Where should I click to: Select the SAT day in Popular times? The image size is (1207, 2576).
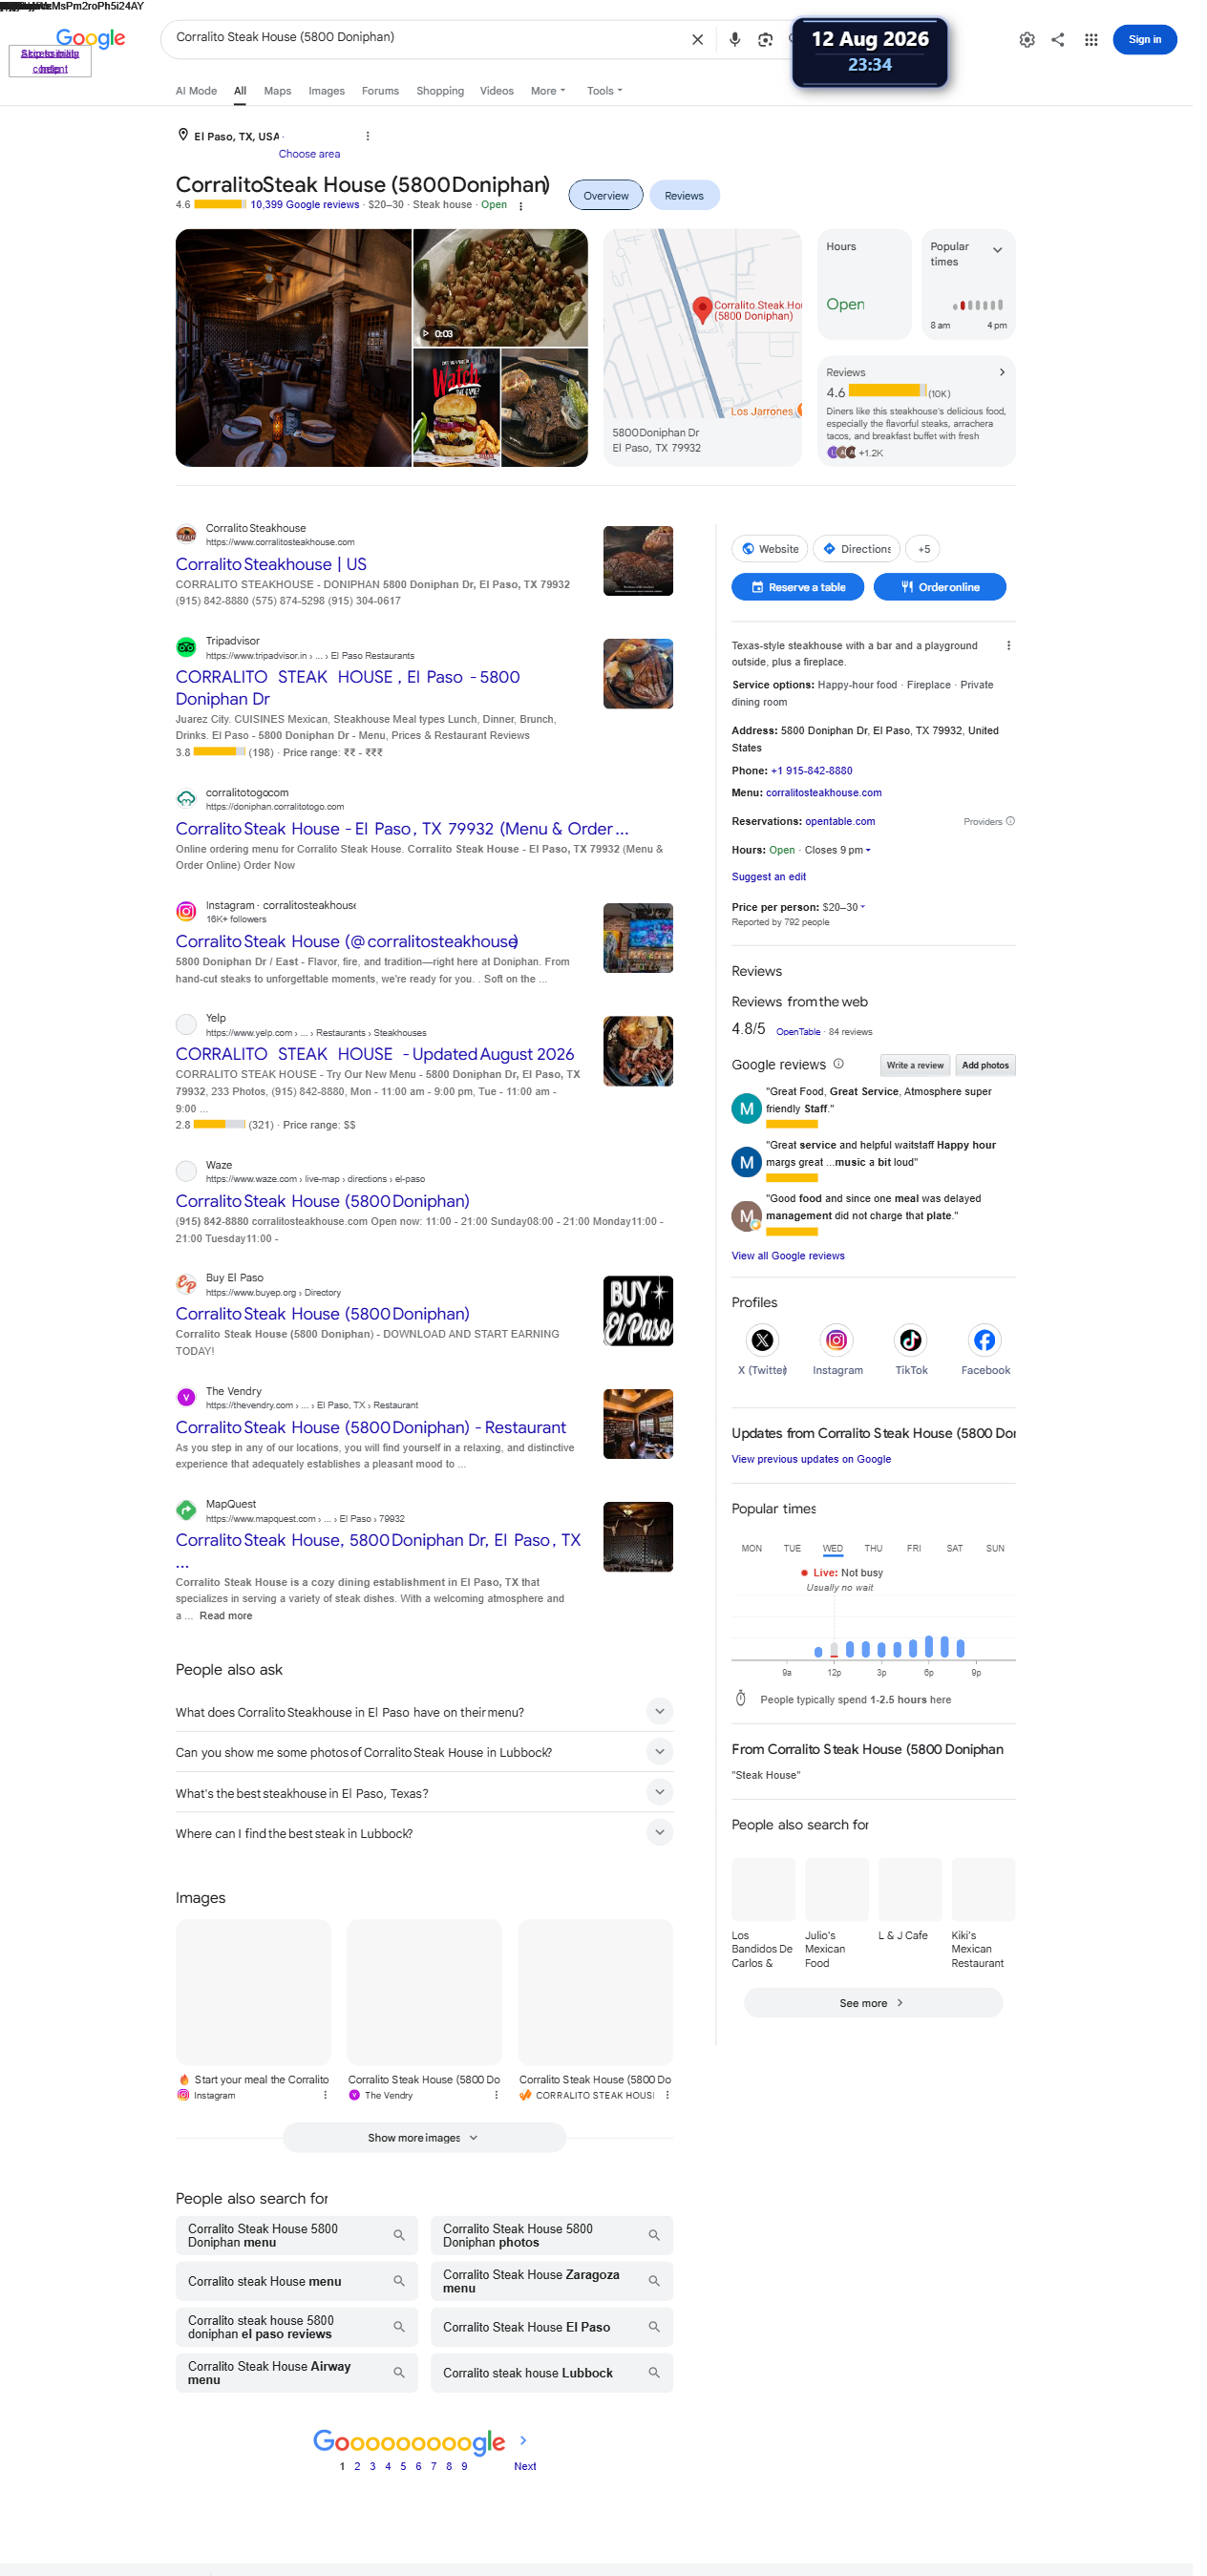(x=954, y=1548)
